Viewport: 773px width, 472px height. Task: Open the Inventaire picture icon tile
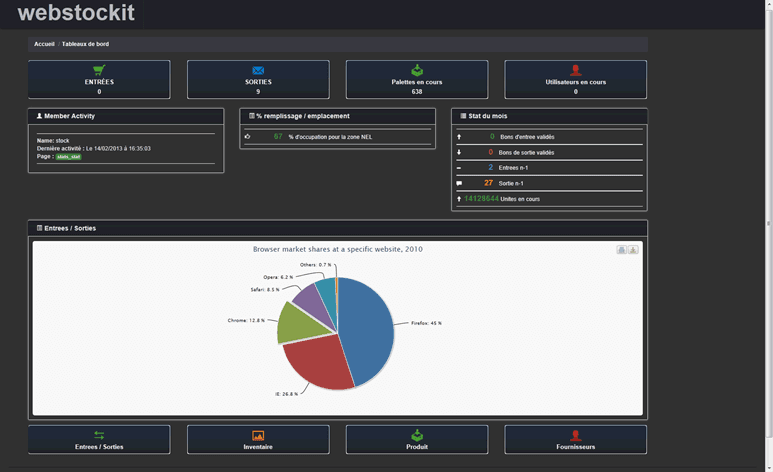(258, 439)
